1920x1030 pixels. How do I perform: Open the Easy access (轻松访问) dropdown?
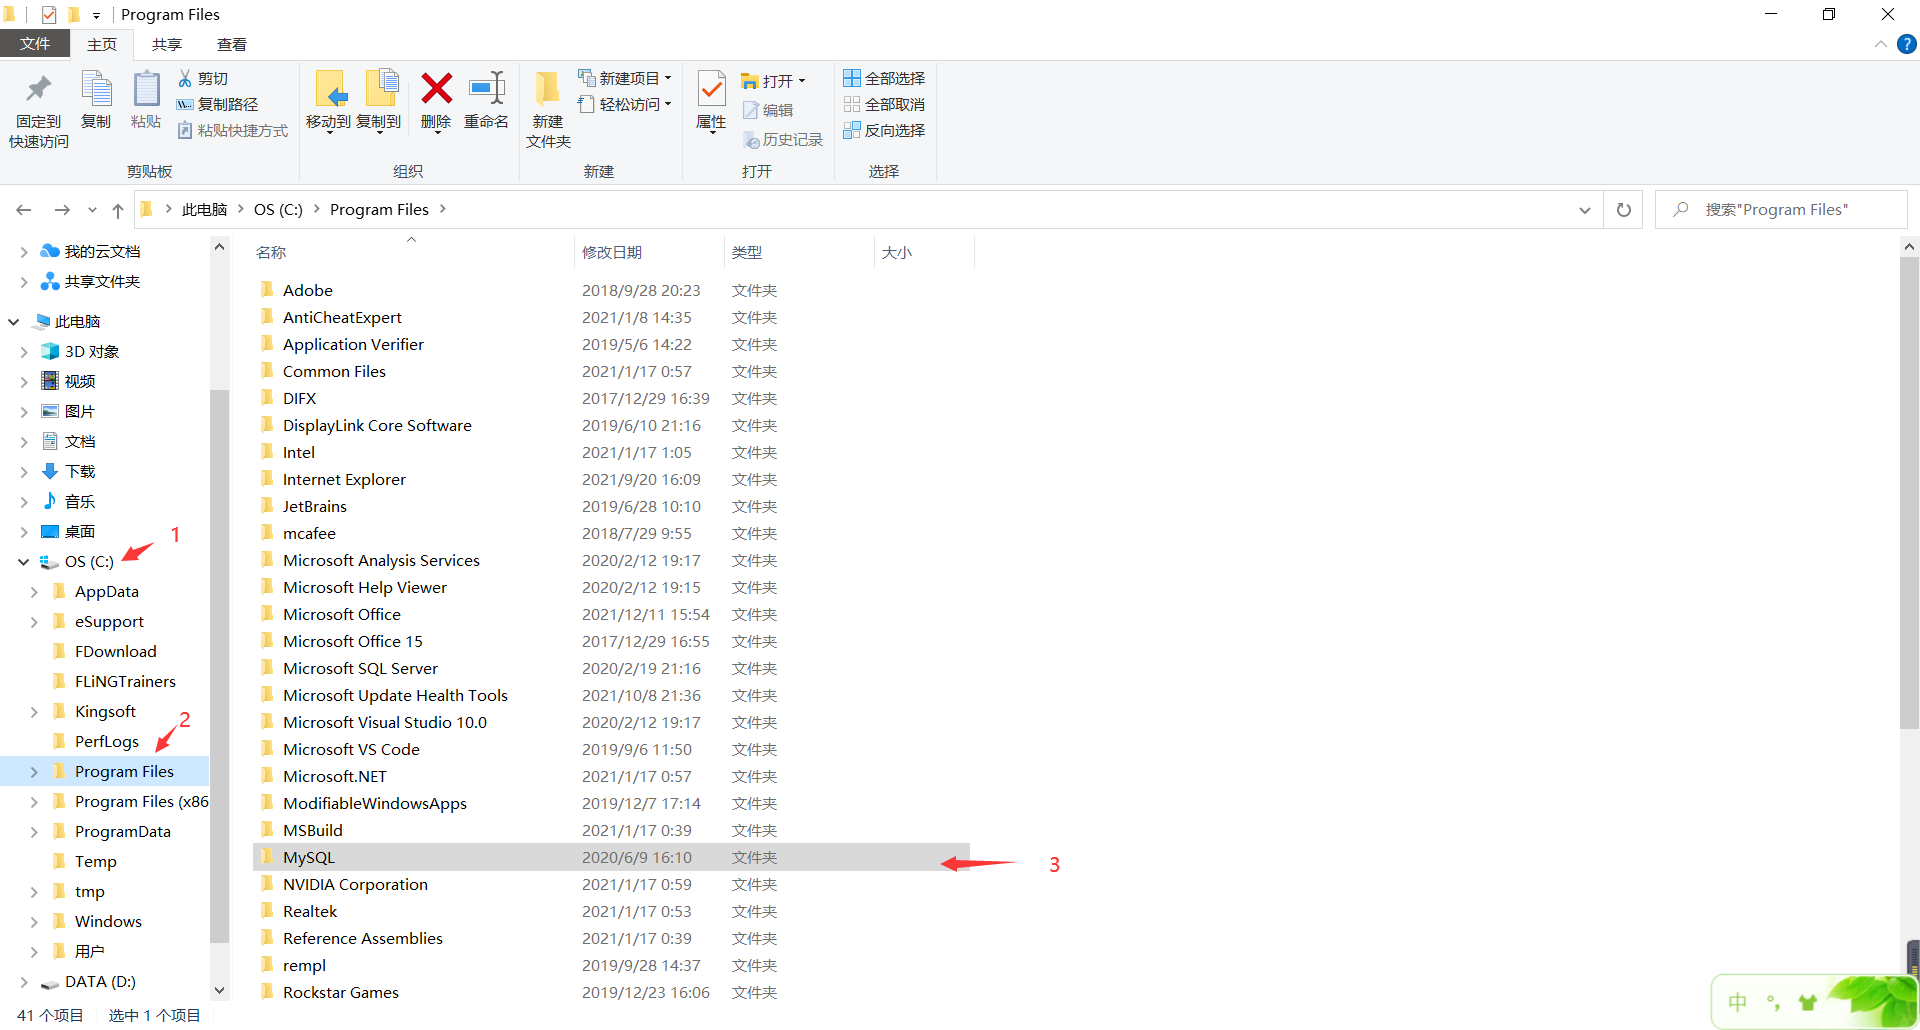tap(625, 104)
